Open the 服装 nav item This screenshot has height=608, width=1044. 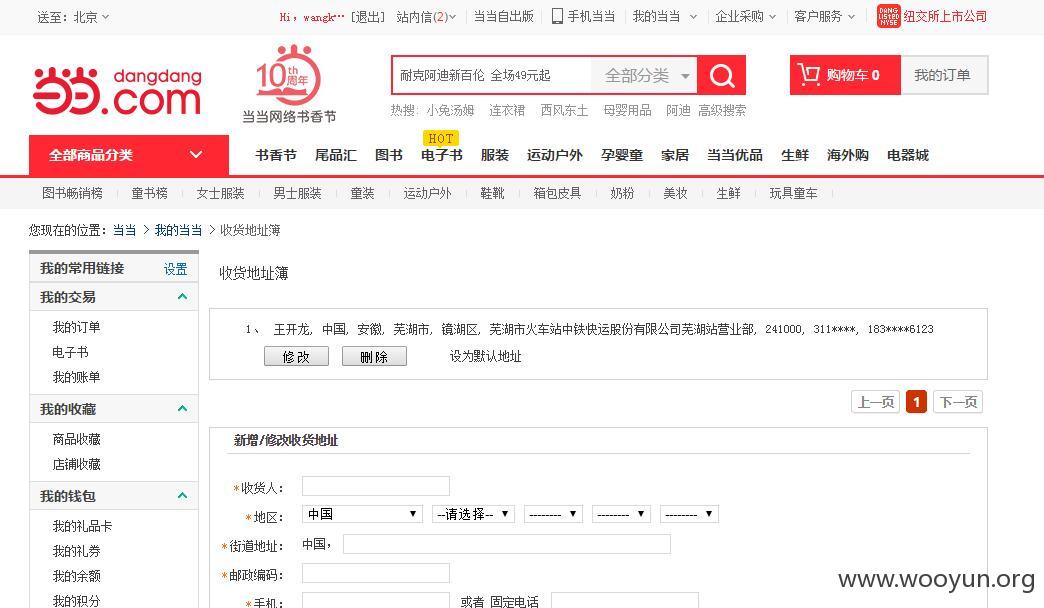click(x=495, y=155)
